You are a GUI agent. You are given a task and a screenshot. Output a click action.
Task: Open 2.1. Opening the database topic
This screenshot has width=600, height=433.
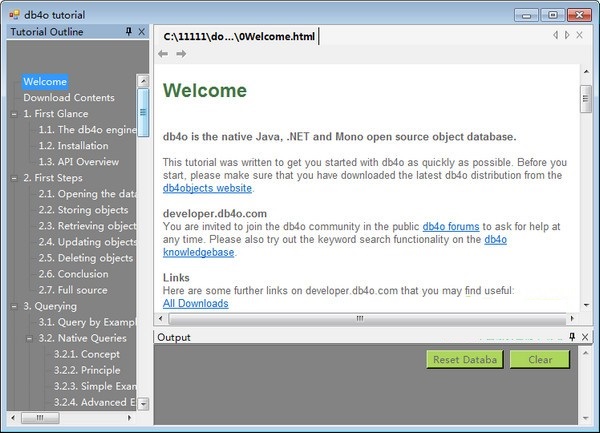[x=87, y=194]
